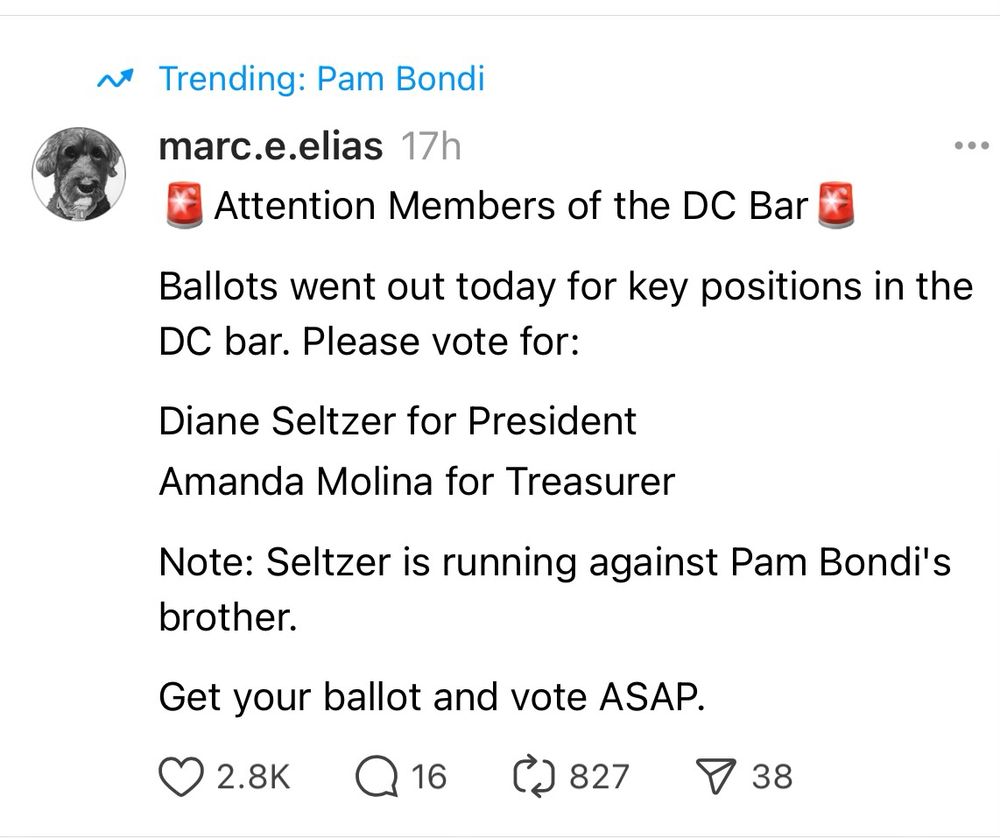The image size is (1000, 839).
Task: Tap the "Get your ballot and vote ASAP" text
Action: tap(432, 697)
